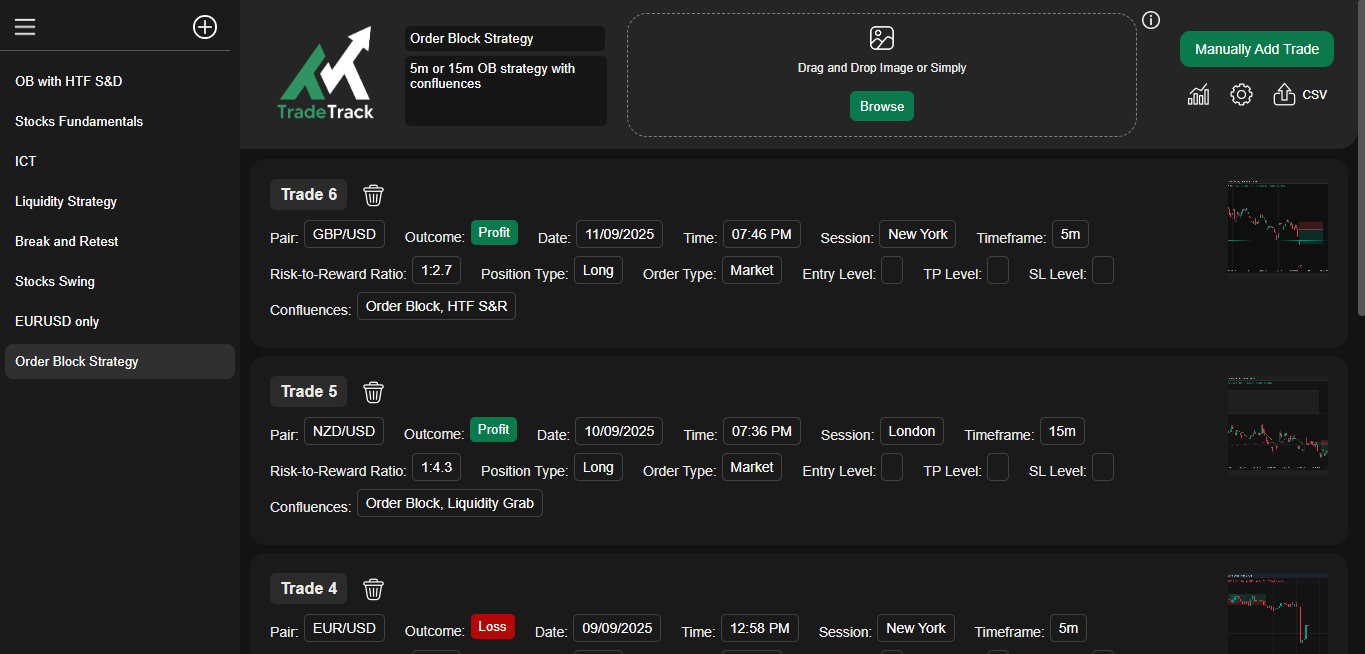1365x654 pixels.
Task: Delete Trade 4 with trash icon
Action: [x=374, y=589]
